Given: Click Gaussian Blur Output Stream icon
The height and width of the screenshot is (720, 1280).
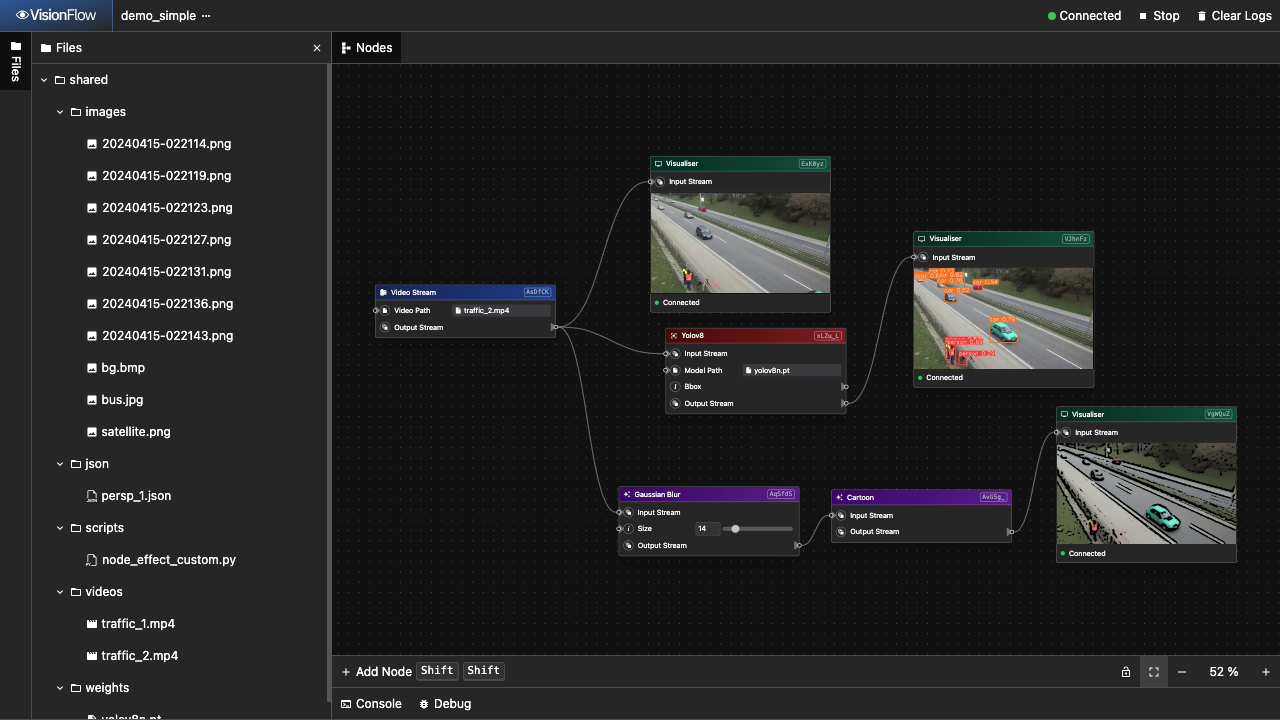Looking at the screenshot, I should [628, 546].
